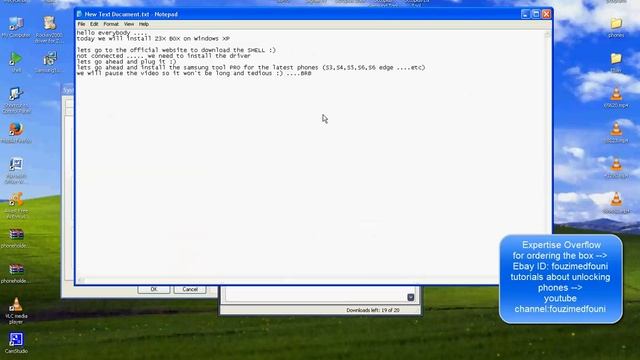Launch VLC media player desktop shortcut
The image size is (640, 360).
coord(16,311)
